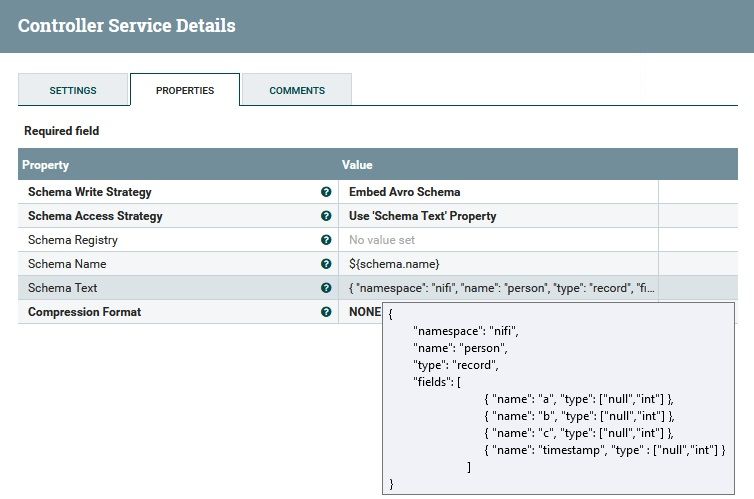Click help icon next to Schema Access Strategy
This screenshot has height=499, width=754.
click(326, 216)
